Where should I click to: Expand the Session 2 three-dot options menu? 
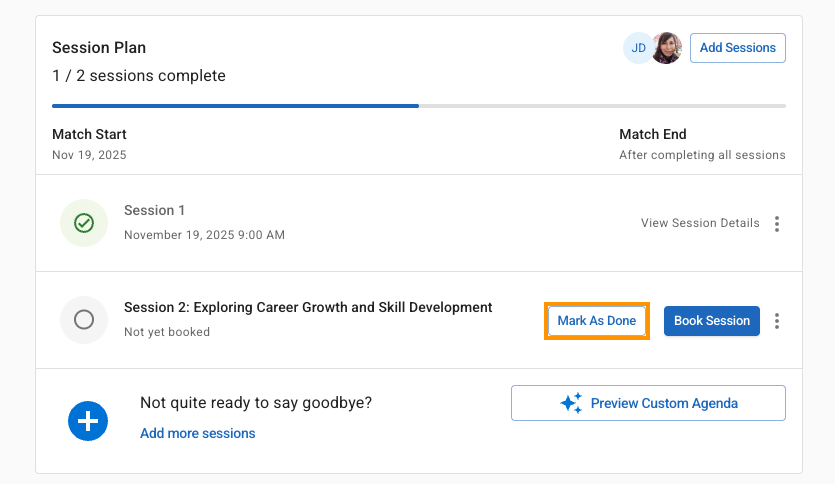[x=777, y=321]
